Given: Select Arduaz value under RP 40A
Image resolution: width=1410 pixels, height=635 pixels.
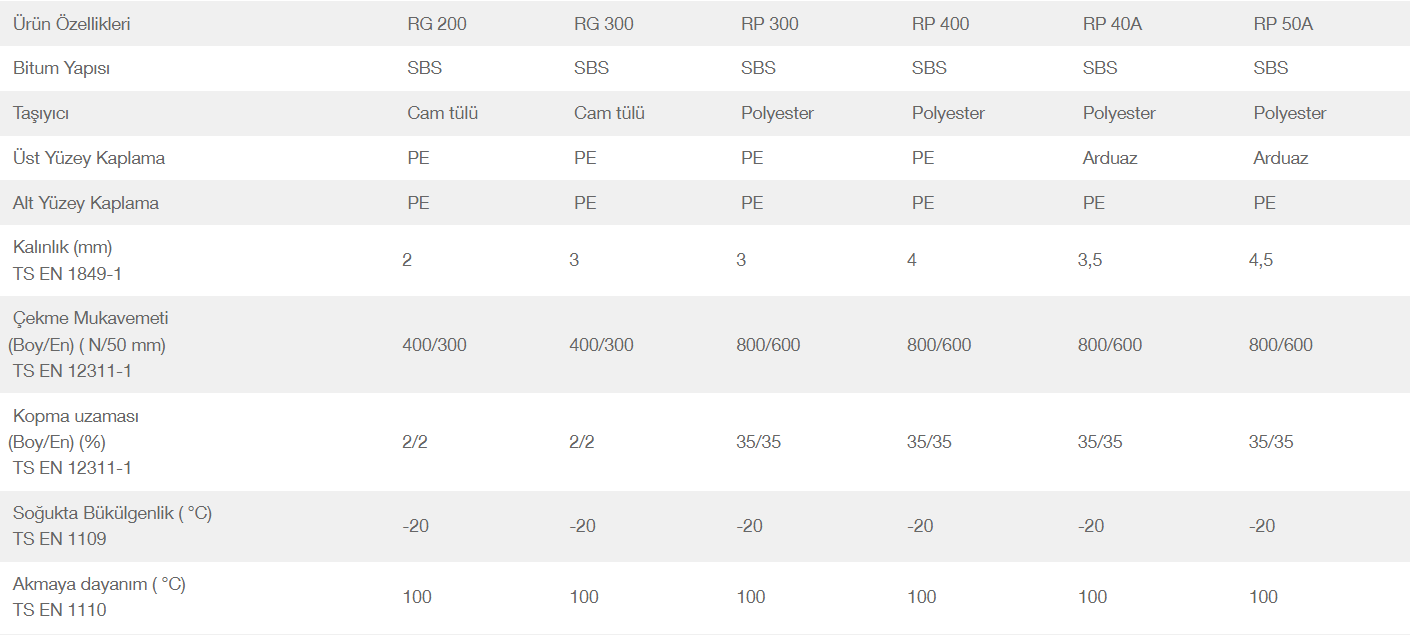Looking at the screenshot, I should tap(1110, 158).
